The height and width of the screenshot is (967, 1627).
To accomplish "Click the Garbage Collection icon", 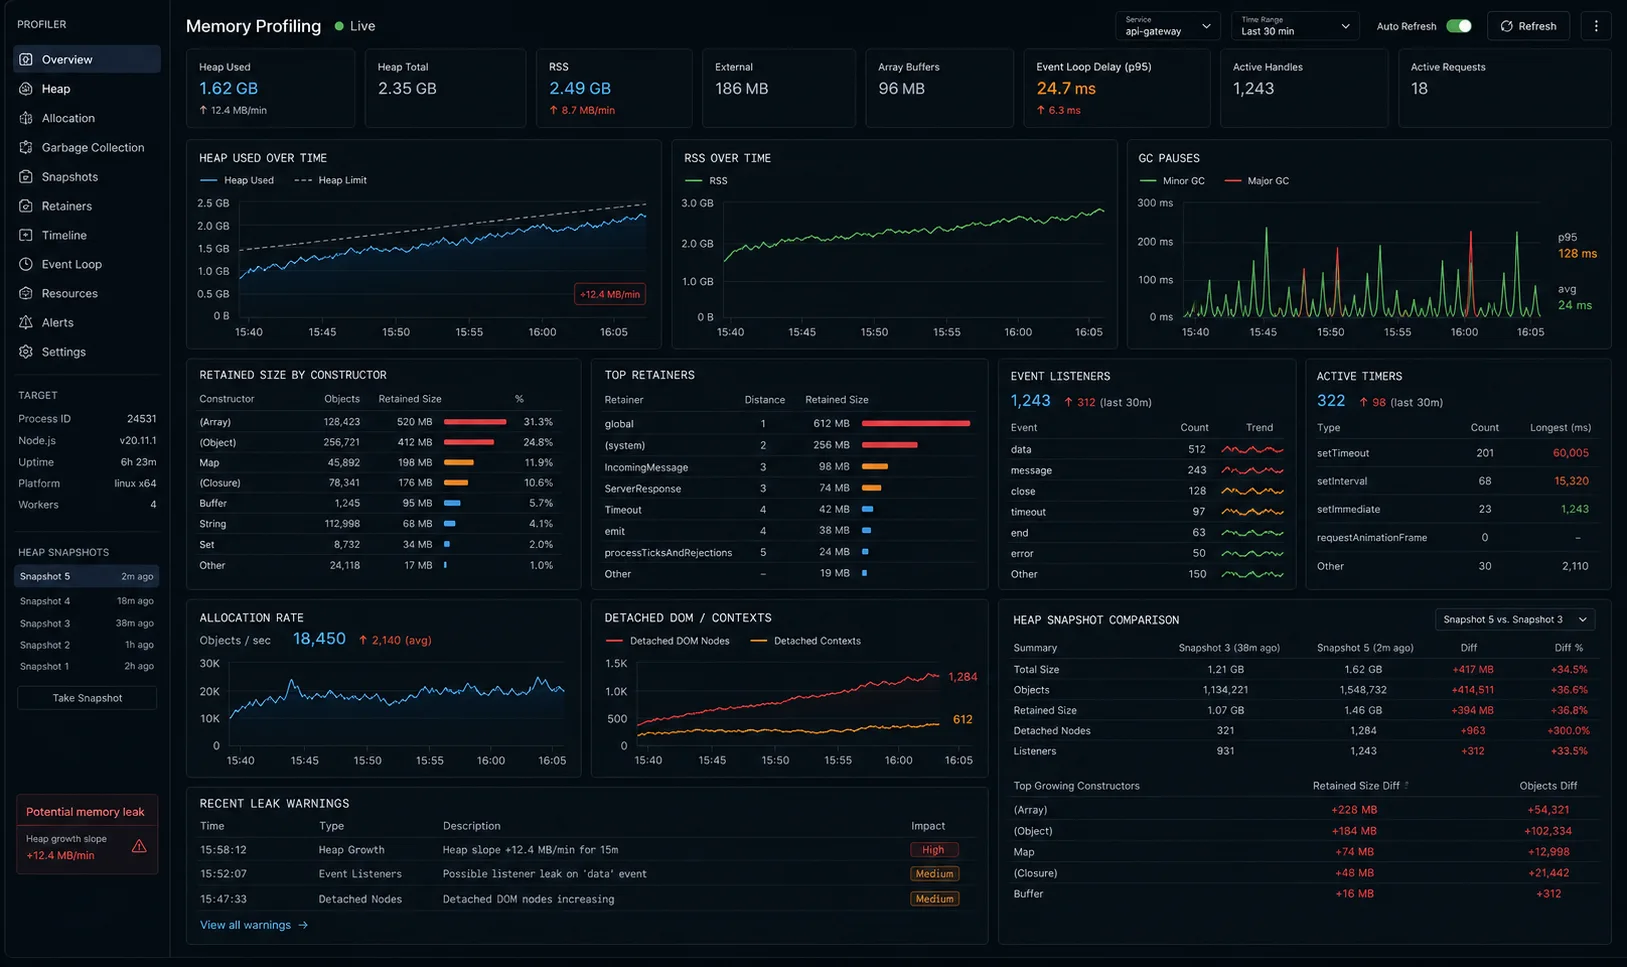I will pos(26,147).
